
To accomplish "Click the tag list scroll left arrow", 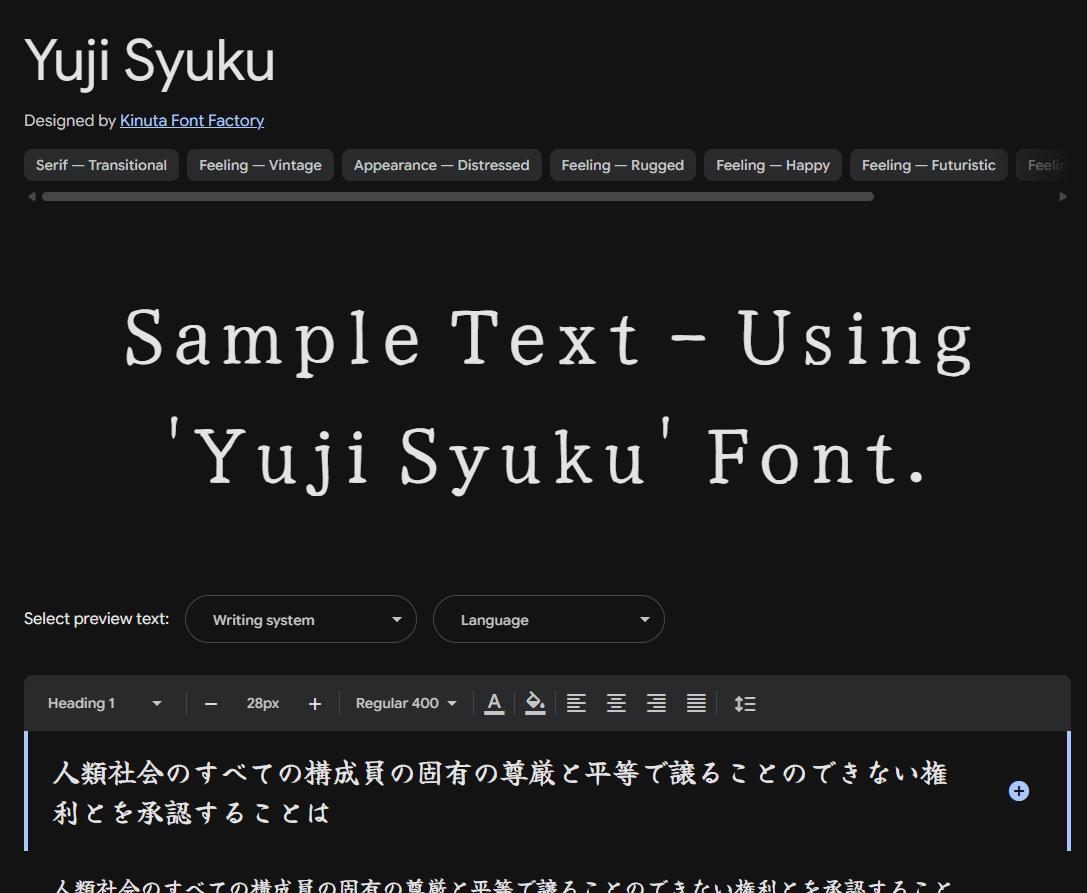I will coord(31,196).
